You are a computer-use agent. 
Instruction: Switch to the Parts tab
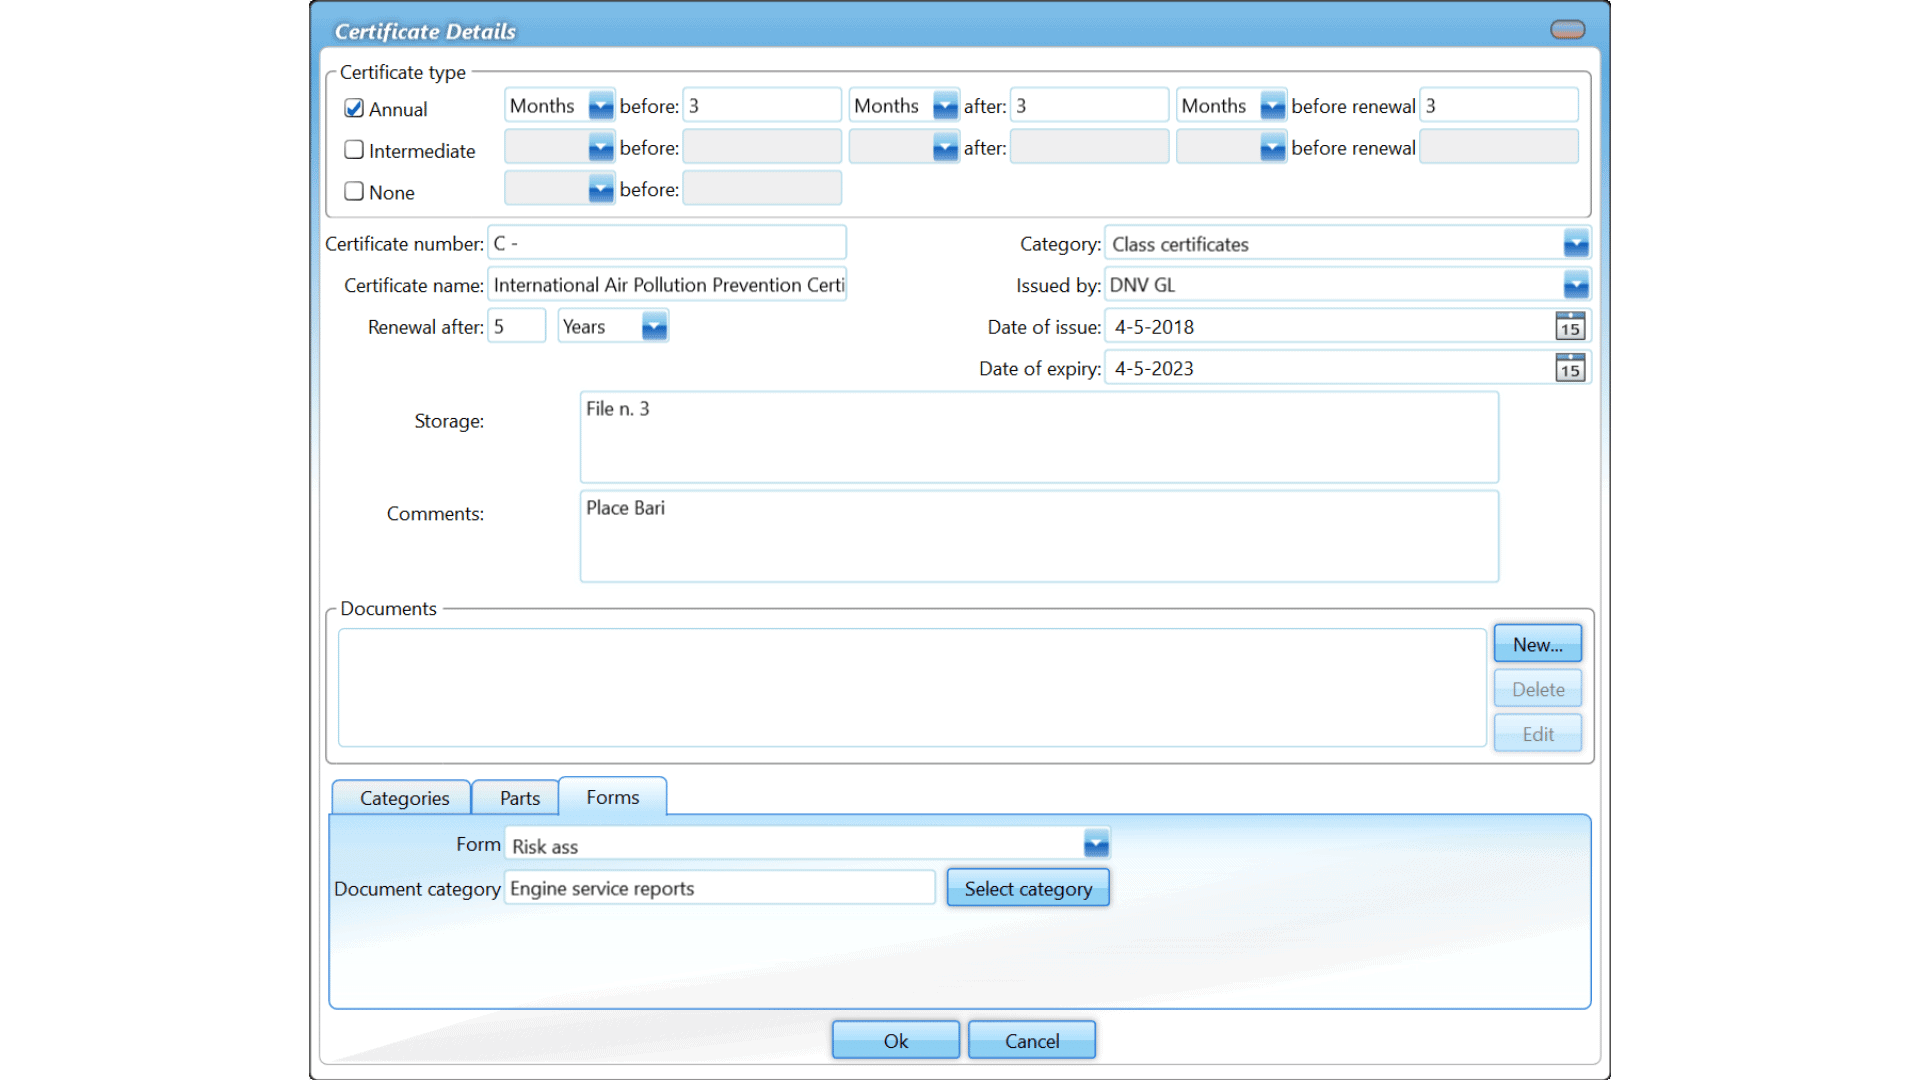tap(519, 798)
